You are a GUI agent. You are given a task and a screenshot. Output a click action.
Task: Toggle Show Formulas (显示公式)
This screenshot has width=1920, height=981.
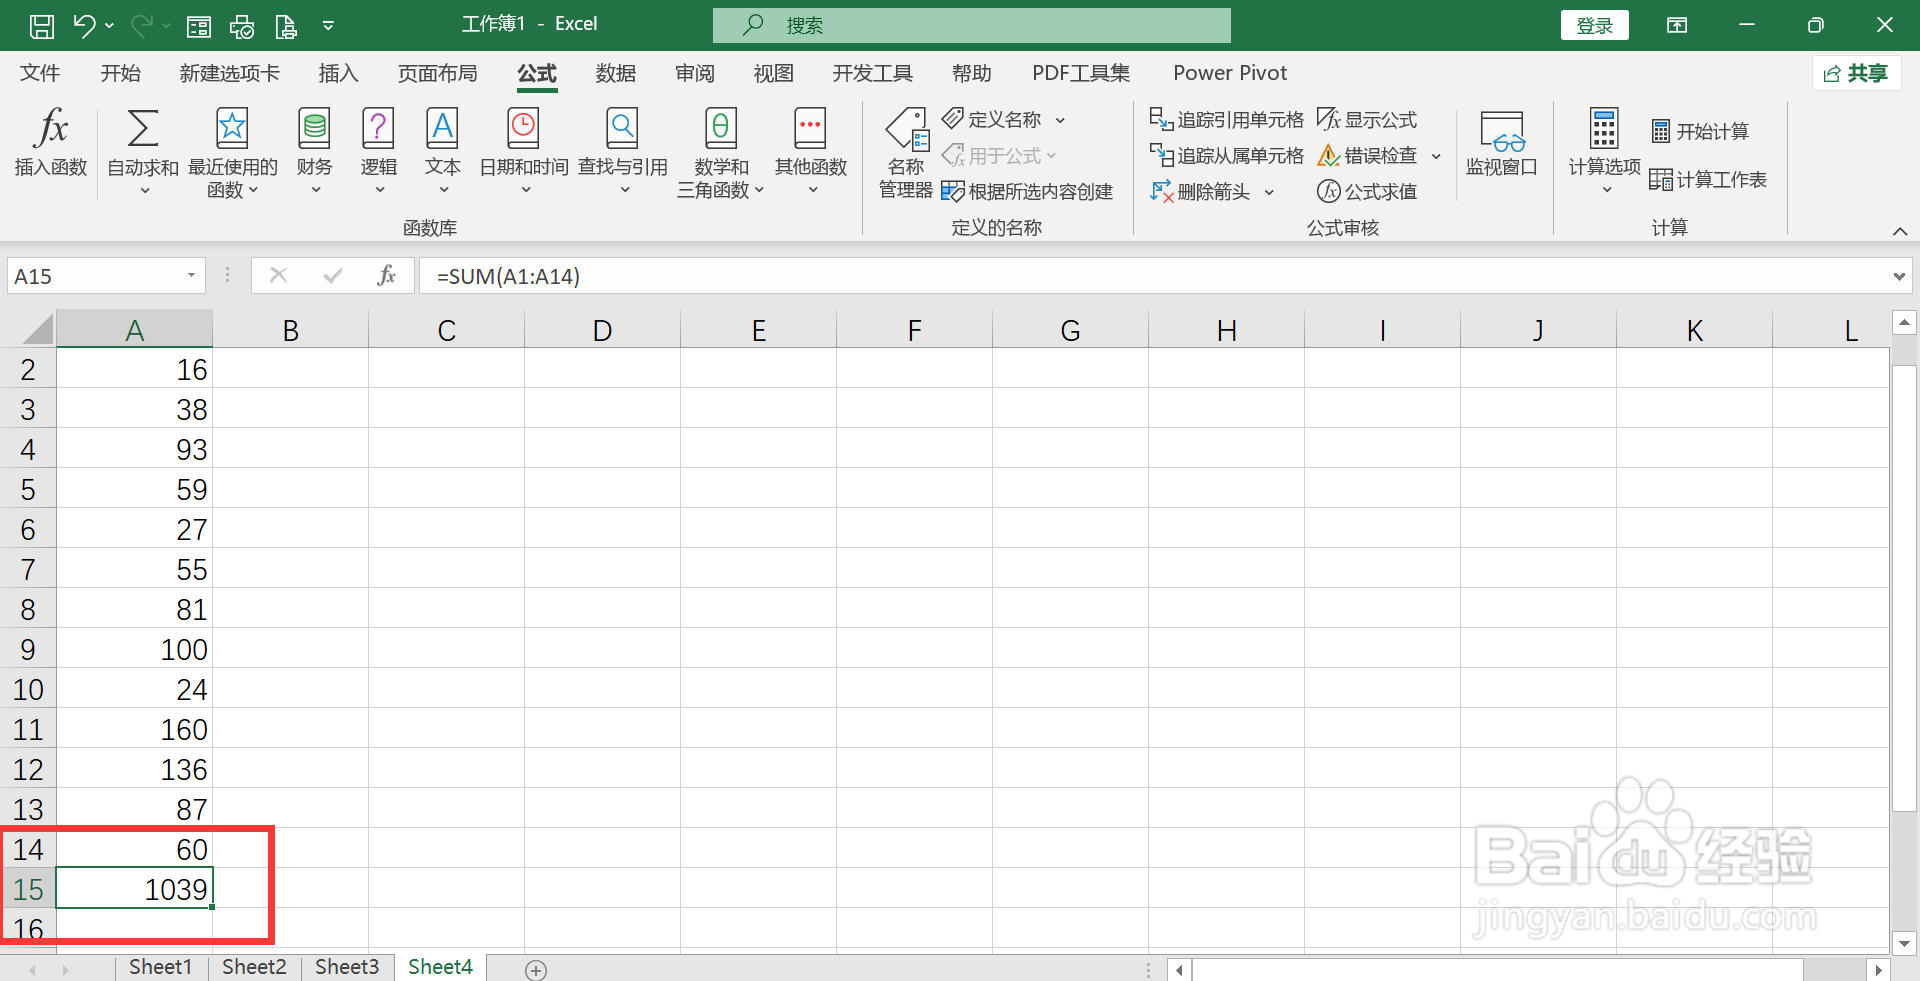tap(1367, 120)
